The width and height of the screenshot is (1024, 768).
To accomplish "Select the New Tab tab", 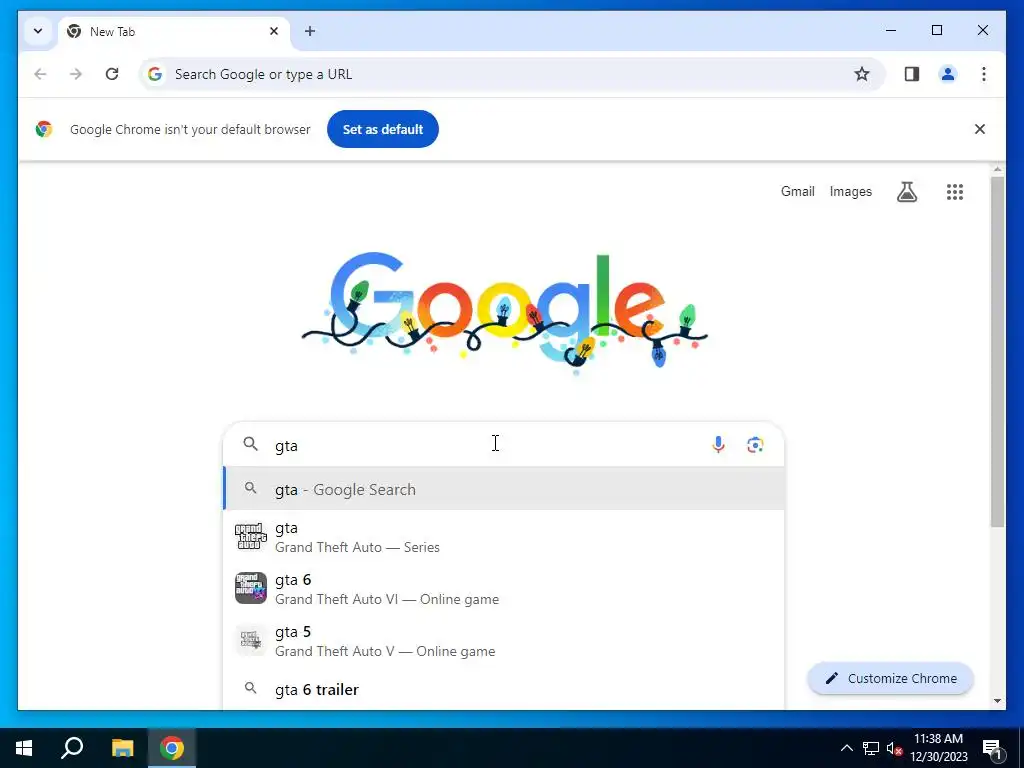I will click(175, 31).
